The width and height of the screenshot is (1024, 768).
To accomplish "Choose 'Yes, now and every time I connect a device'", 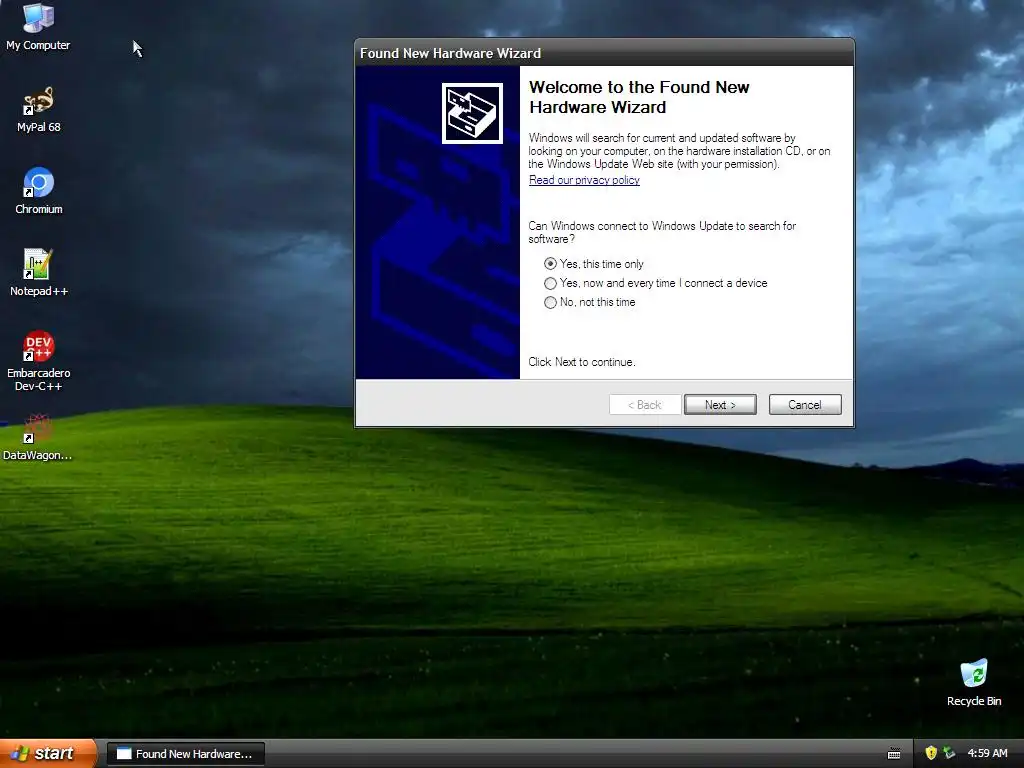I will (x=655, y=283).
